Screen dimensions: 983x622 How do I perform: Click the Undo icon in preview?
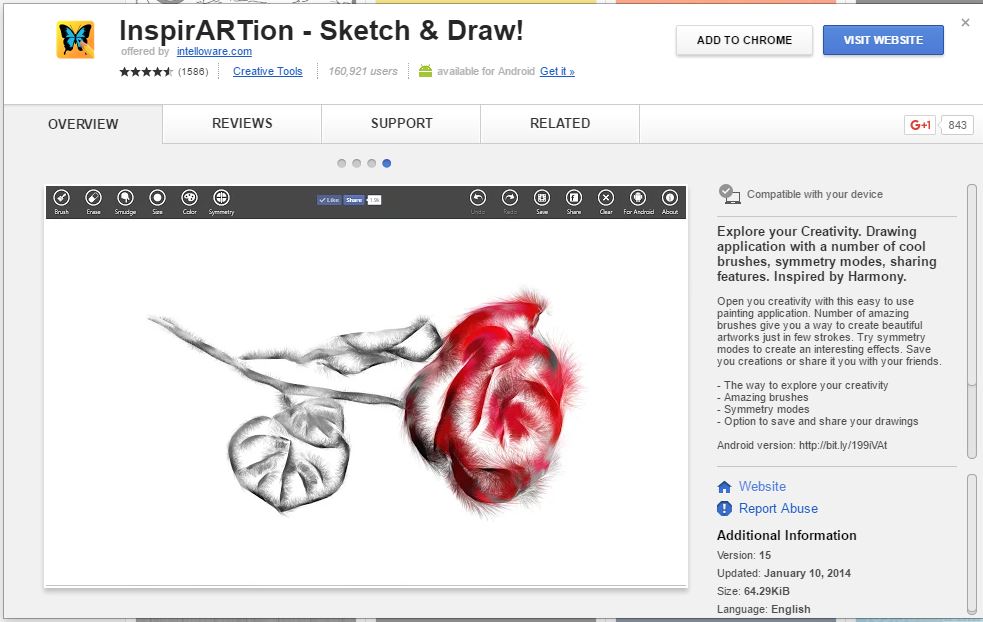click(x=478, y=198)
